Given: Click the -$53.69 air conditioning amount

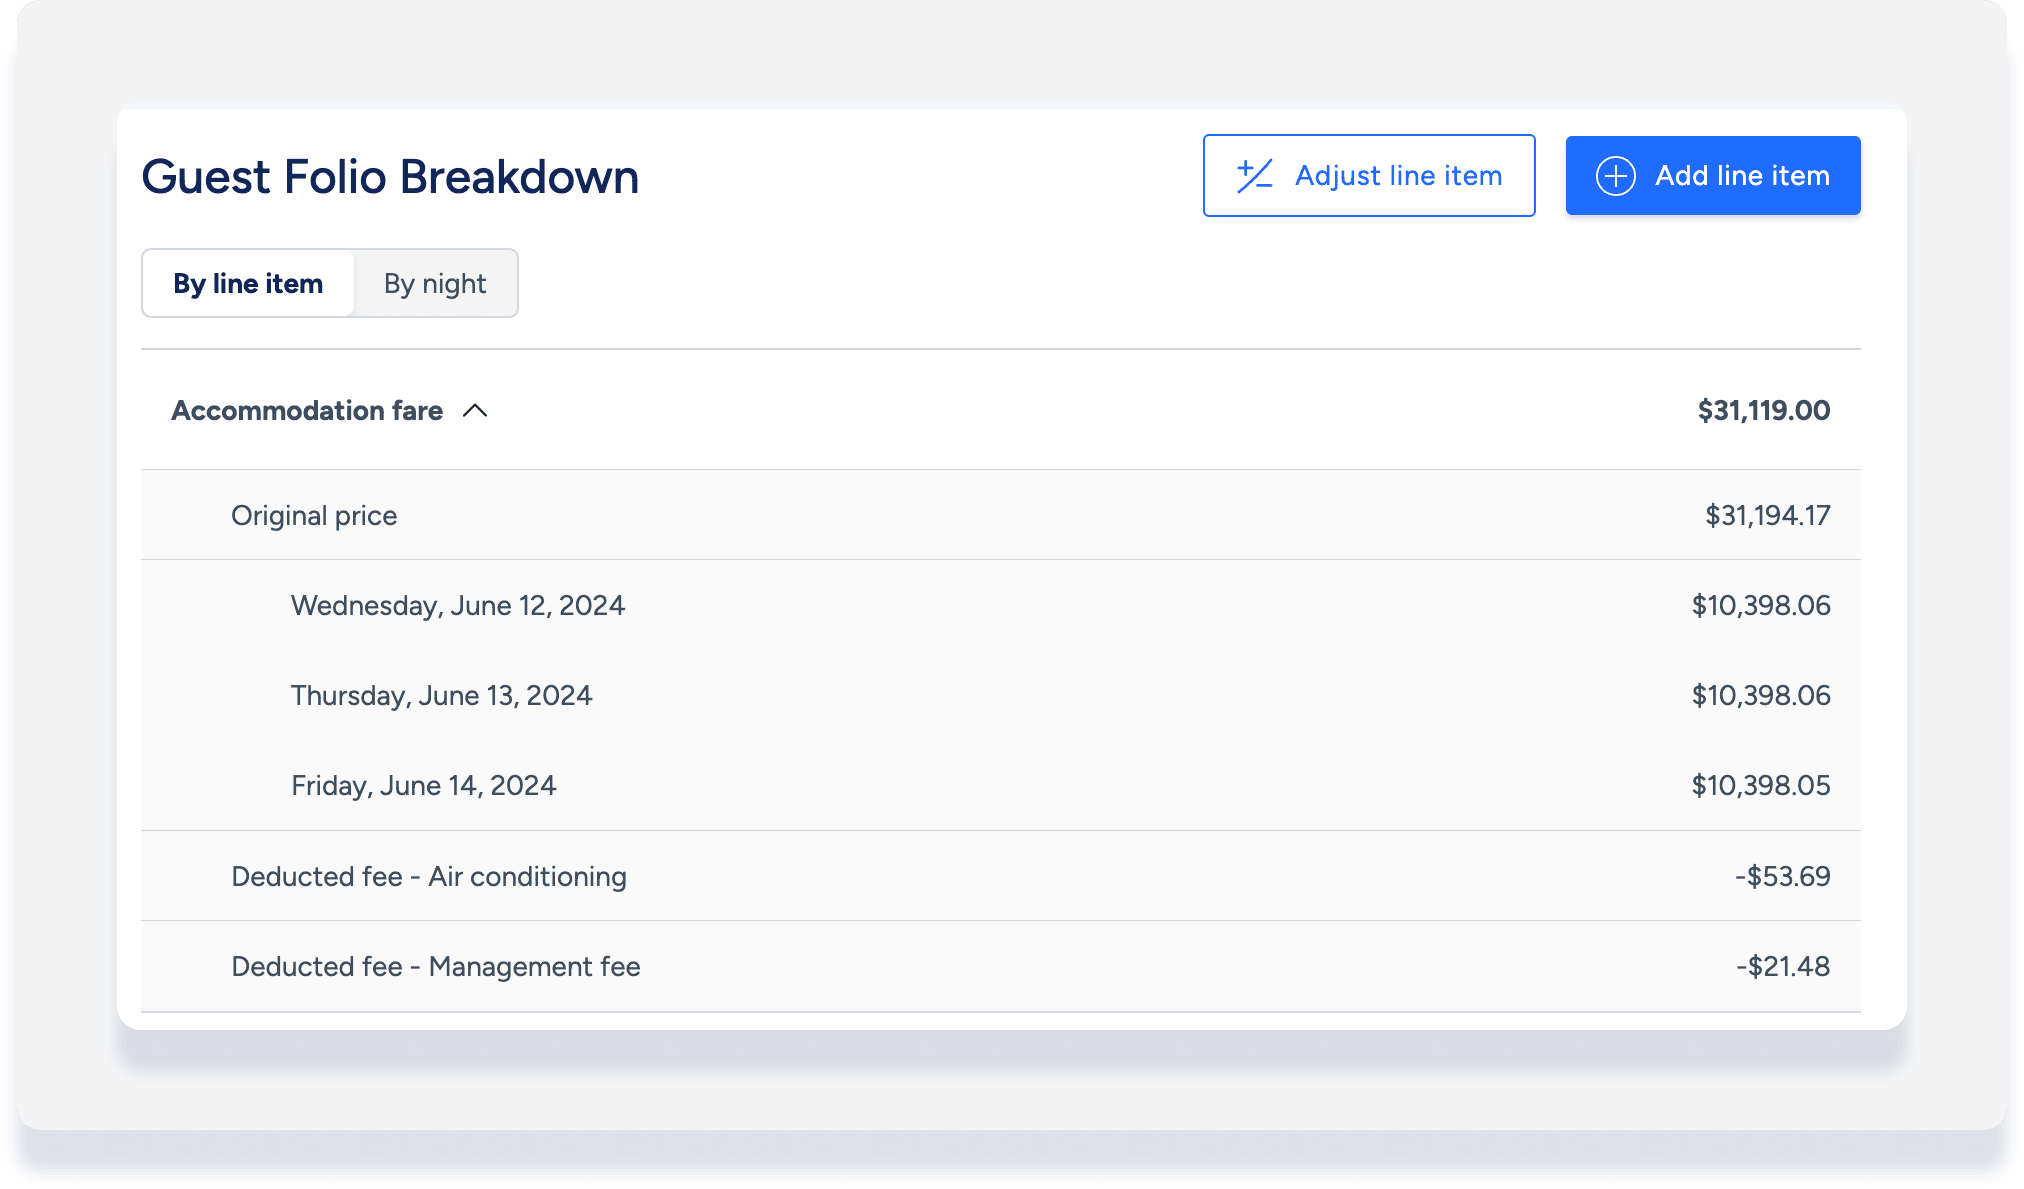Looking at the screenshot, I should 1782,877.
